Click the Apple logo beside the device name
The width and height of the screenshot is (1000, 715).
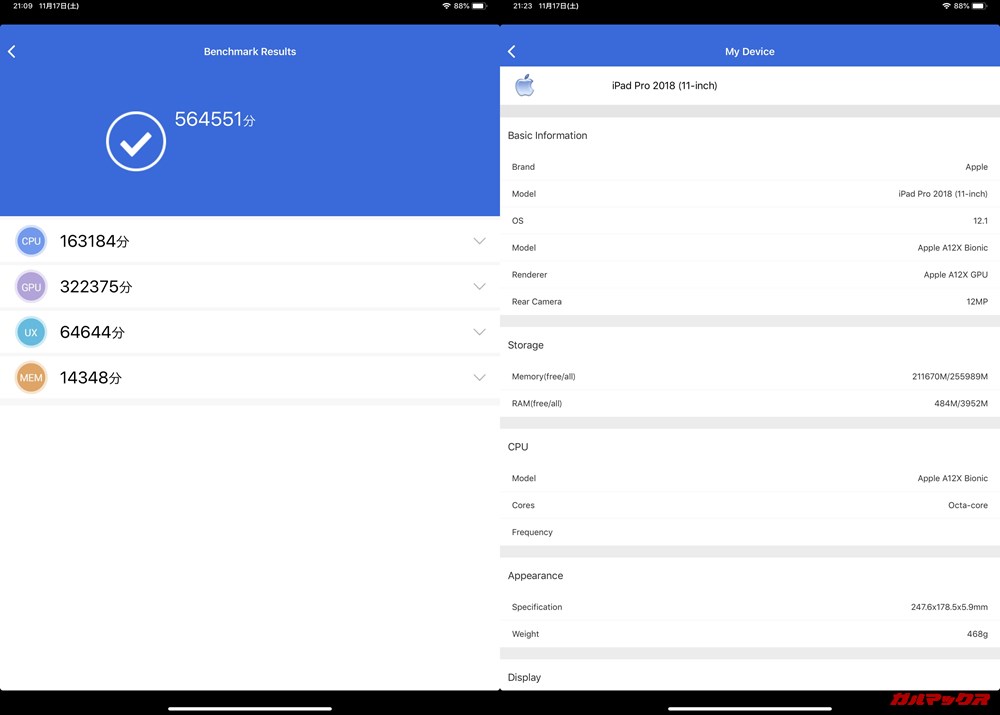tap(526, 85)
